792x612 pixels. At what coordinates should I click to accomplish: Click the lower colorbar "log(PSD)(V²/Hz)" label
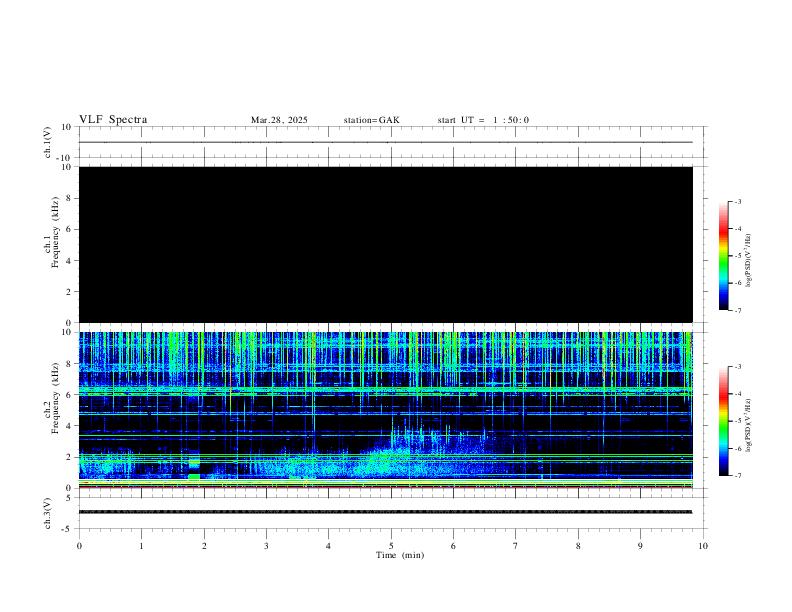click(x=748, y=426)
